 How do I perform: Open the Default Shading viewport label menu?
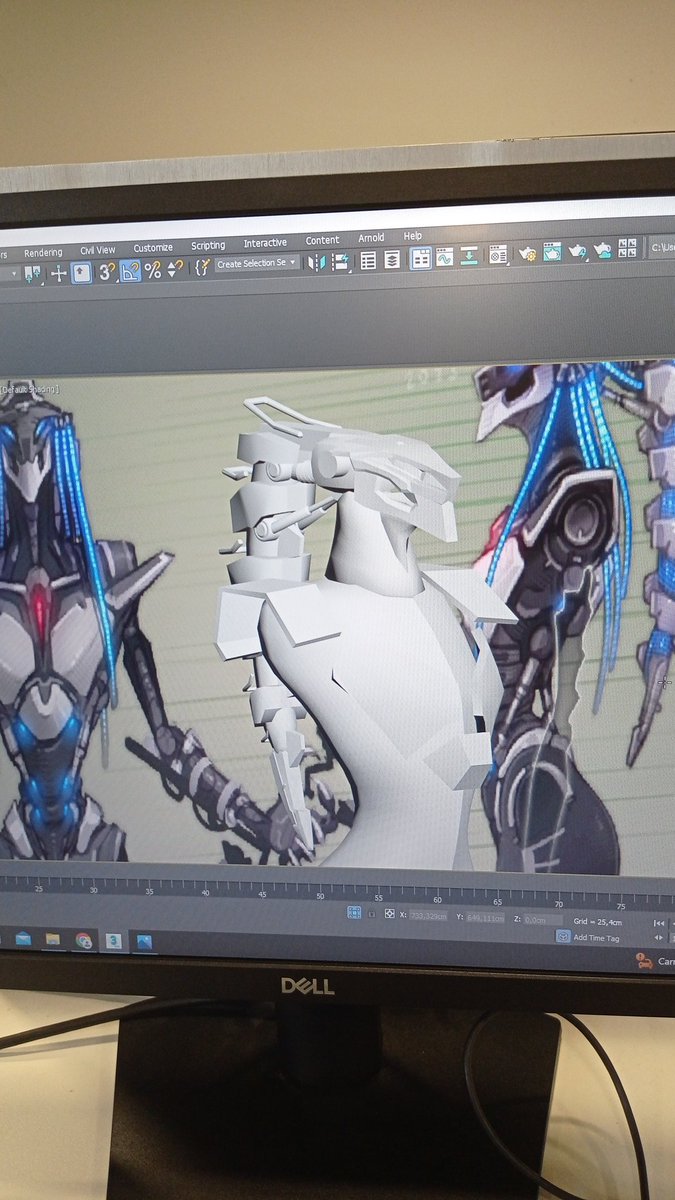coord(30,388)
